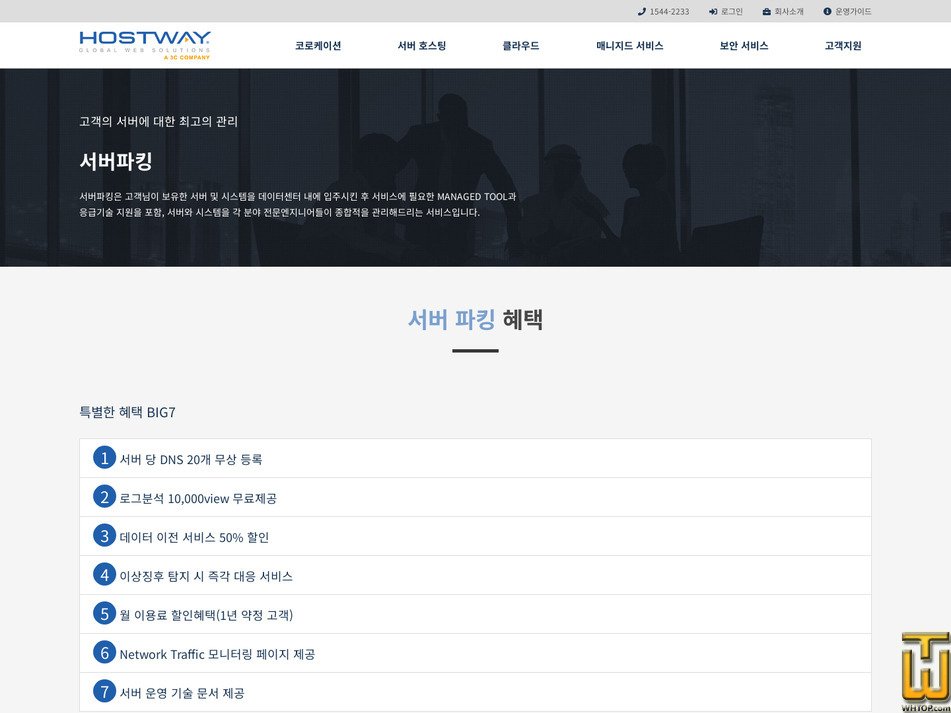Click the number 4 circle badge
Image resolution: width=951 pixels, height=713 pixels.
[x=104, y=574]
